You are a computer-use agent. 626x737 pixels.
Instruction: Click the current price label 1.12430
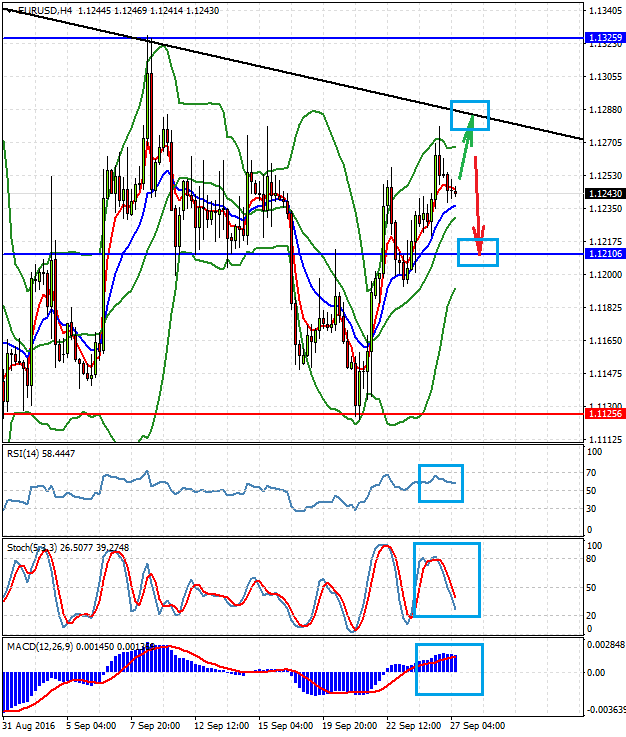click(x=604, y=193)
